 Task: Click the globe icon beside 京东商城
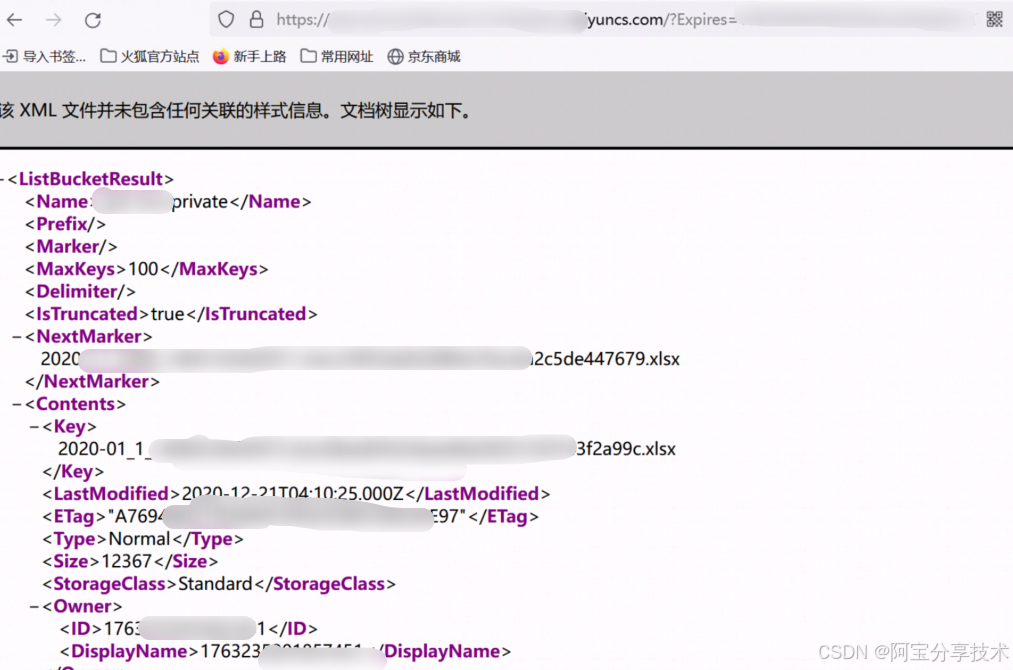(395, 57)
